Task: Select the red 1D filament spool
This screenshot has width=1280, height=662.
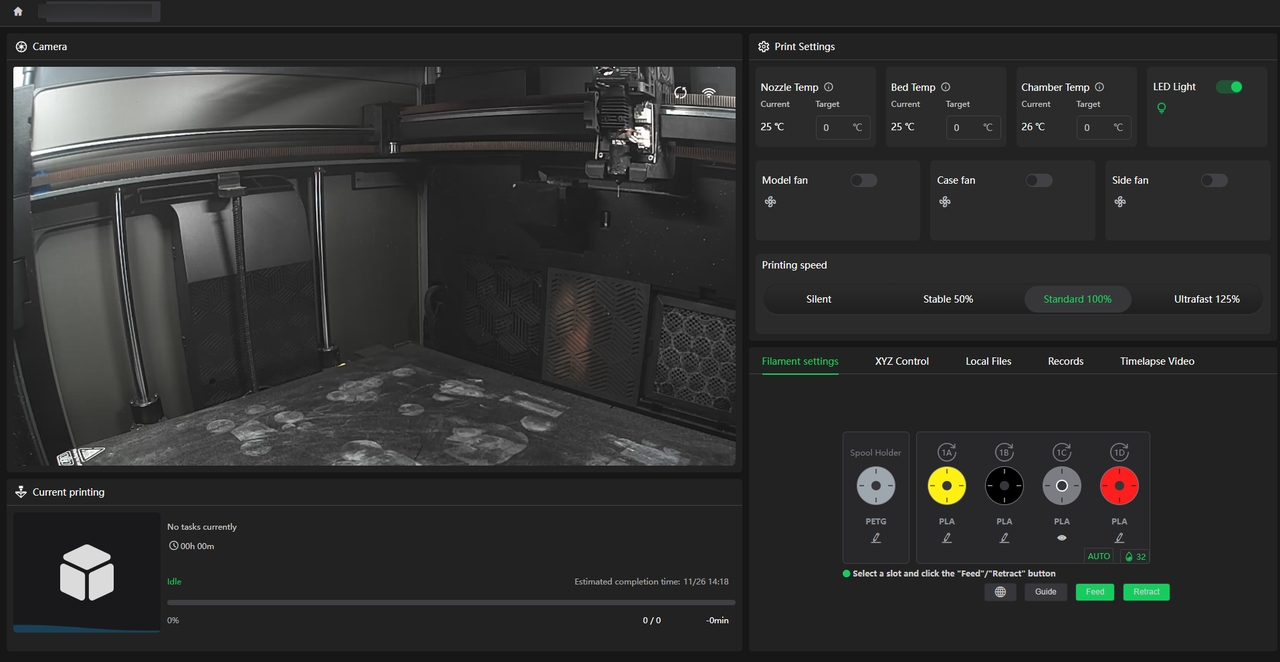Action: pos(1119,486)
